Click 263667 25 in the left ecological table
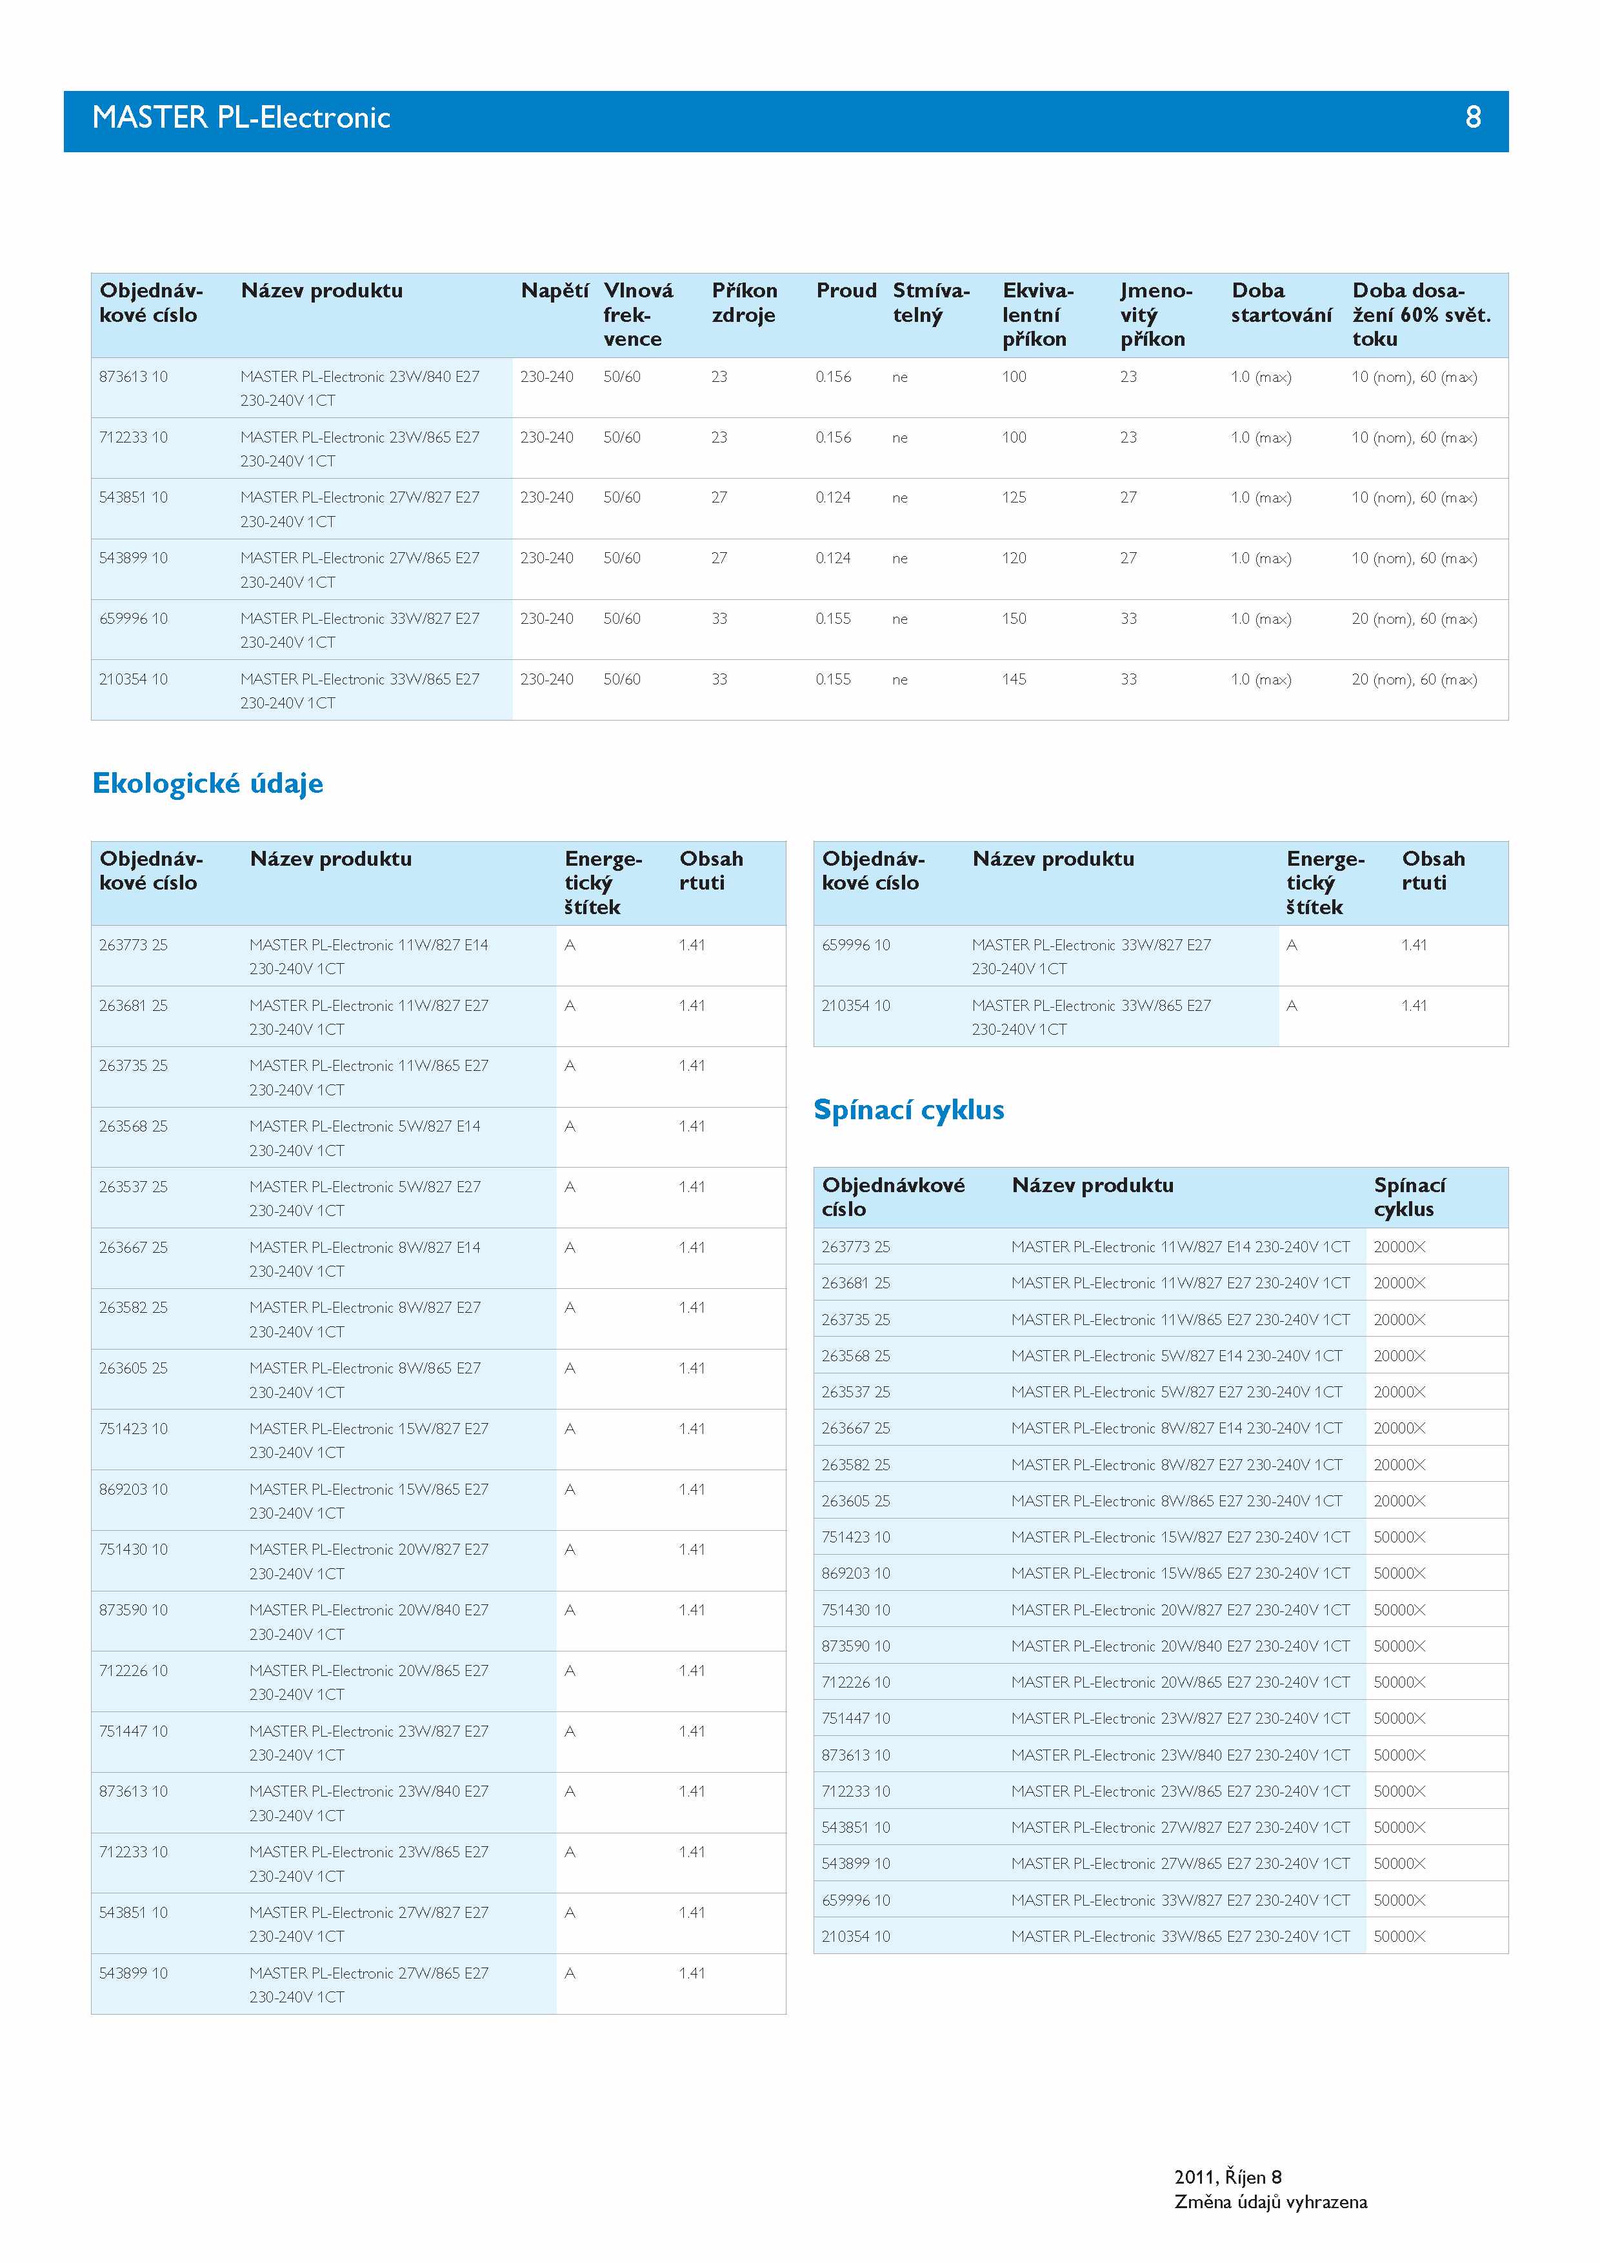1600x2263 pixels. (x=133, y=1248)
